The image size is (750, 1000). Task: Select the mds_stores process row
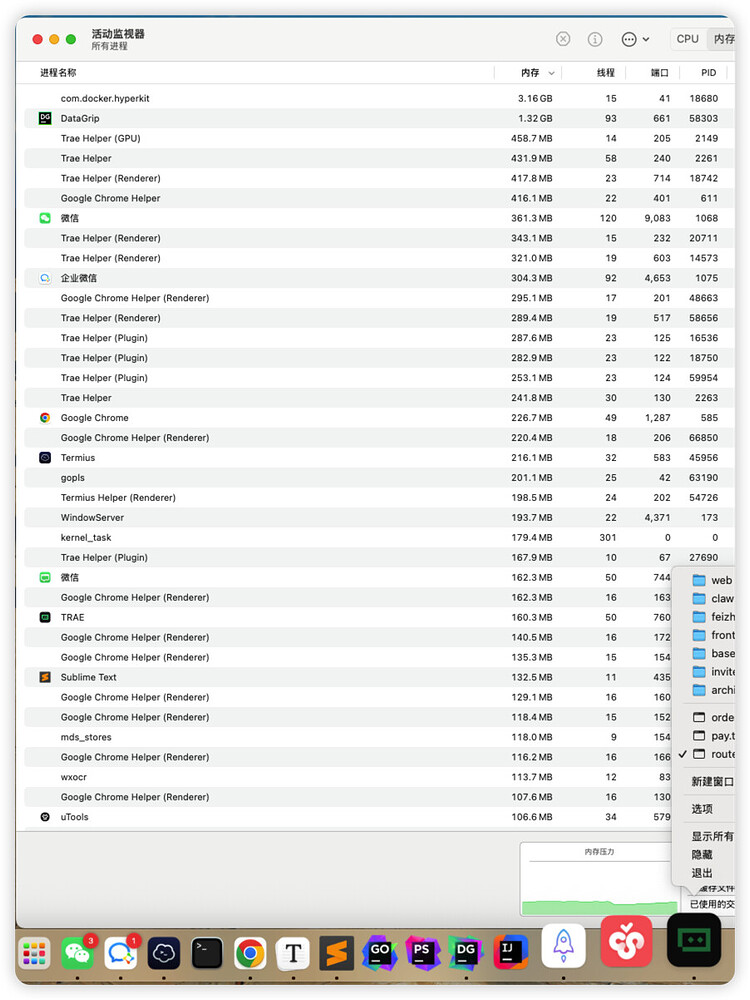pos(348,737)
